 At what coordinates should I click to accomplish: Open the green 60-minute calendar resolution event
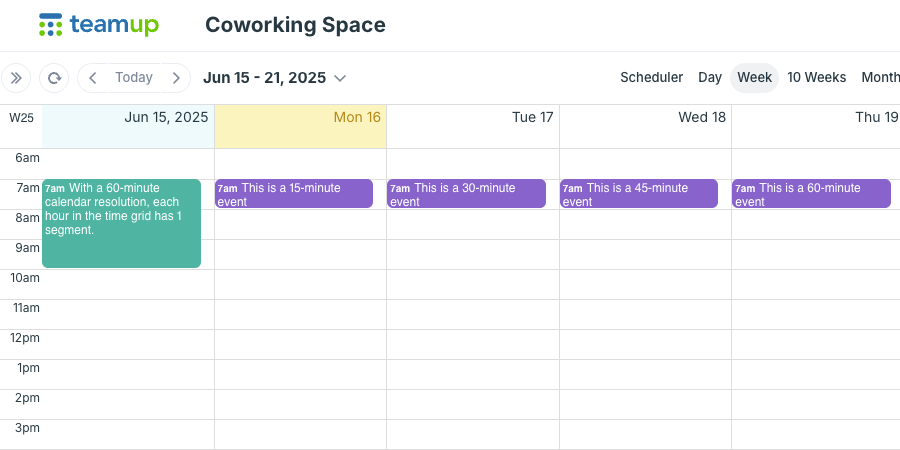tap(122, 223)
